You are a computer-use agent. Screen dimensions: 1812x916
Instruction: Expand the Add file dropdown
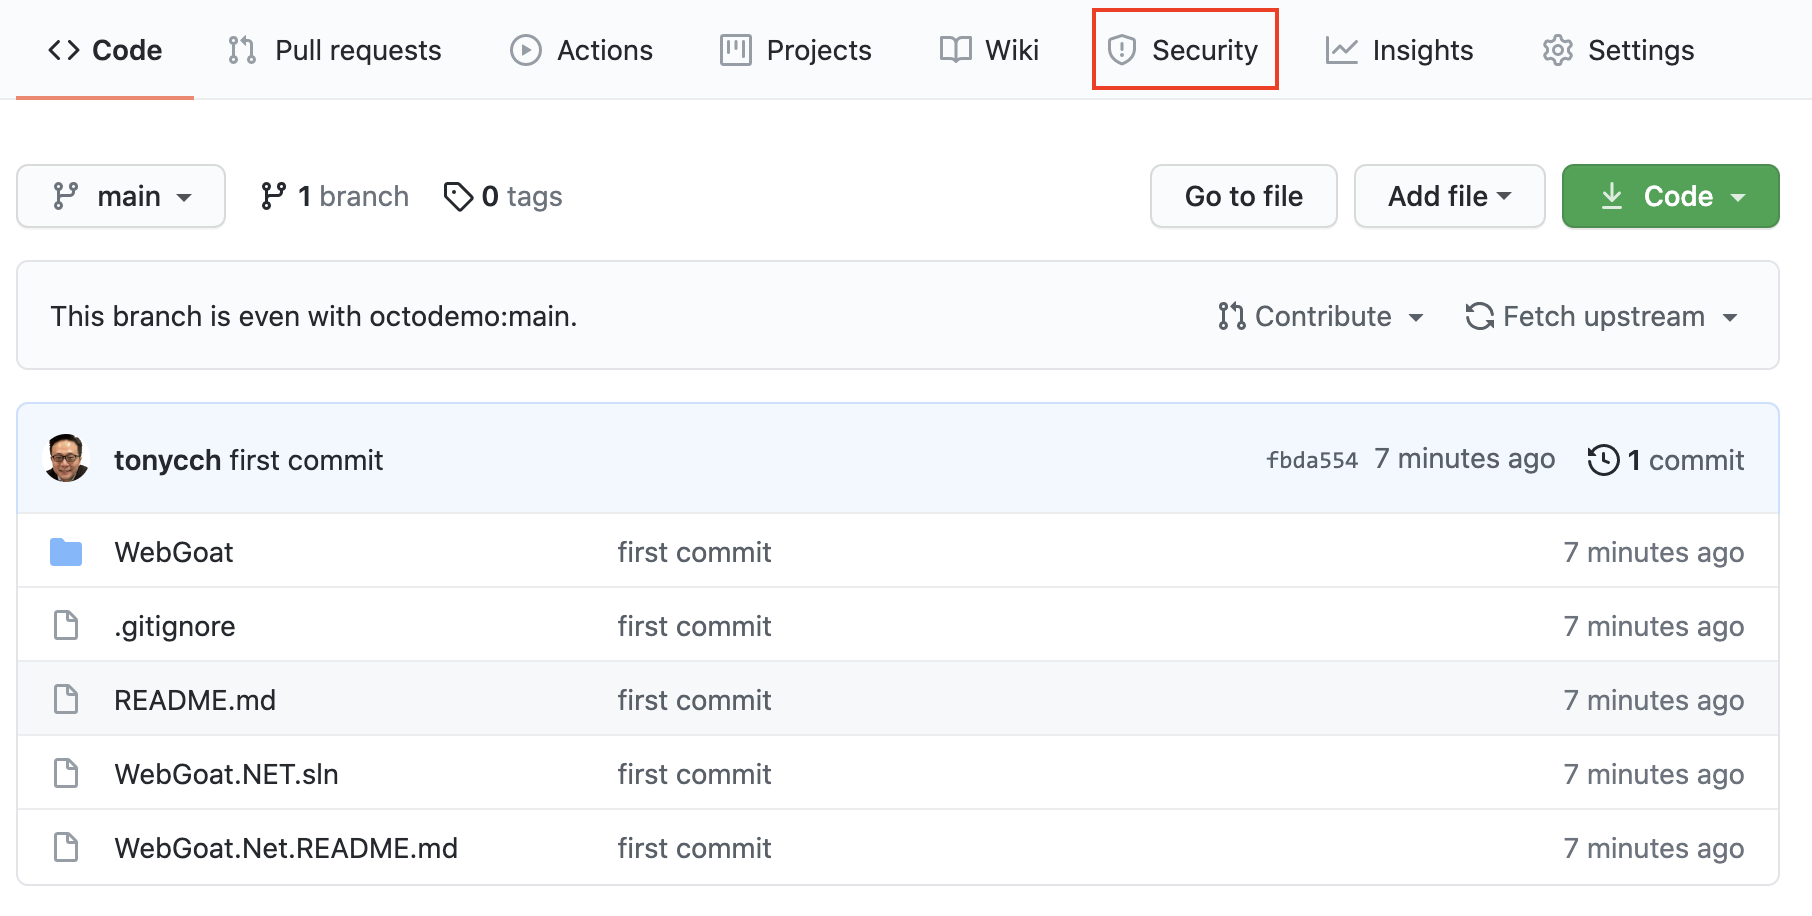pyautogui.click(x=1449, y=196)
